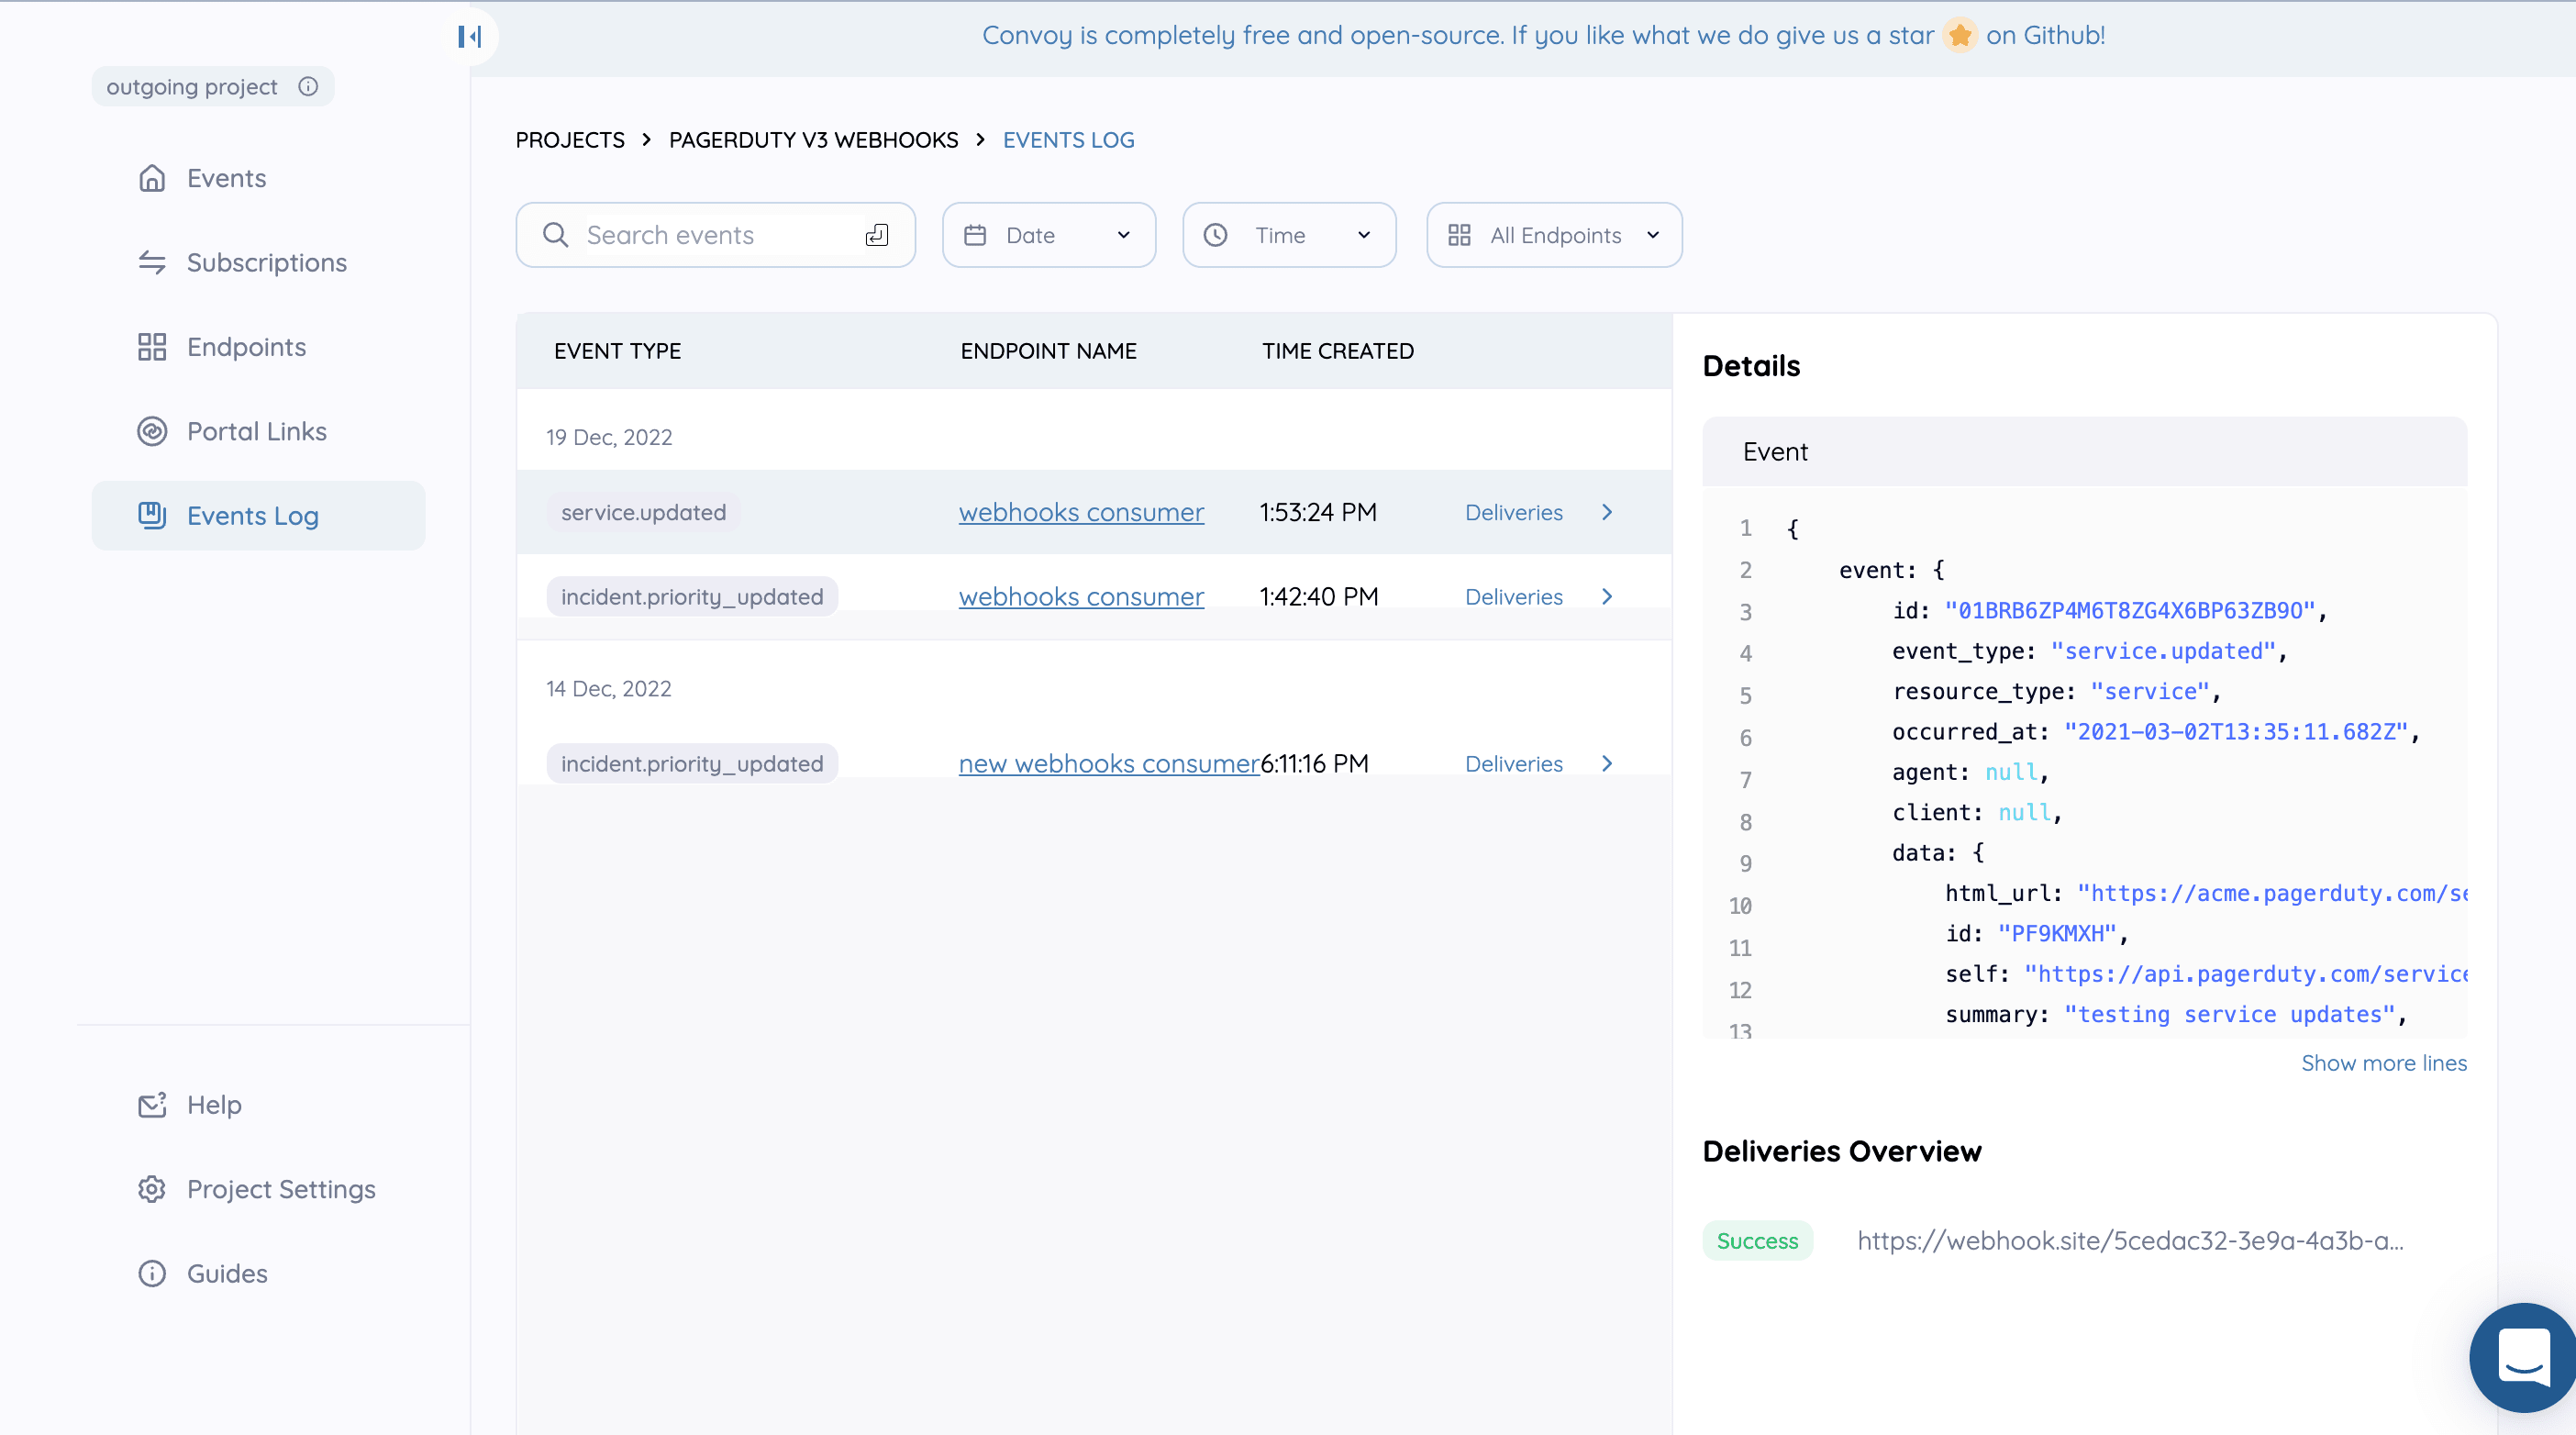Go to Guides in the sidebar
The image size is (2576, 1435).
click(227, 1273)
